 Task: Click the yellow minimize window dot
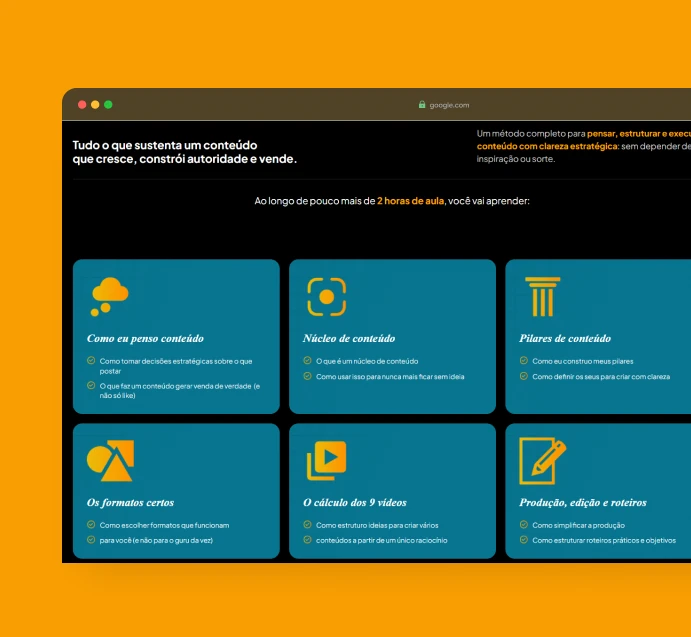(95, 104)
